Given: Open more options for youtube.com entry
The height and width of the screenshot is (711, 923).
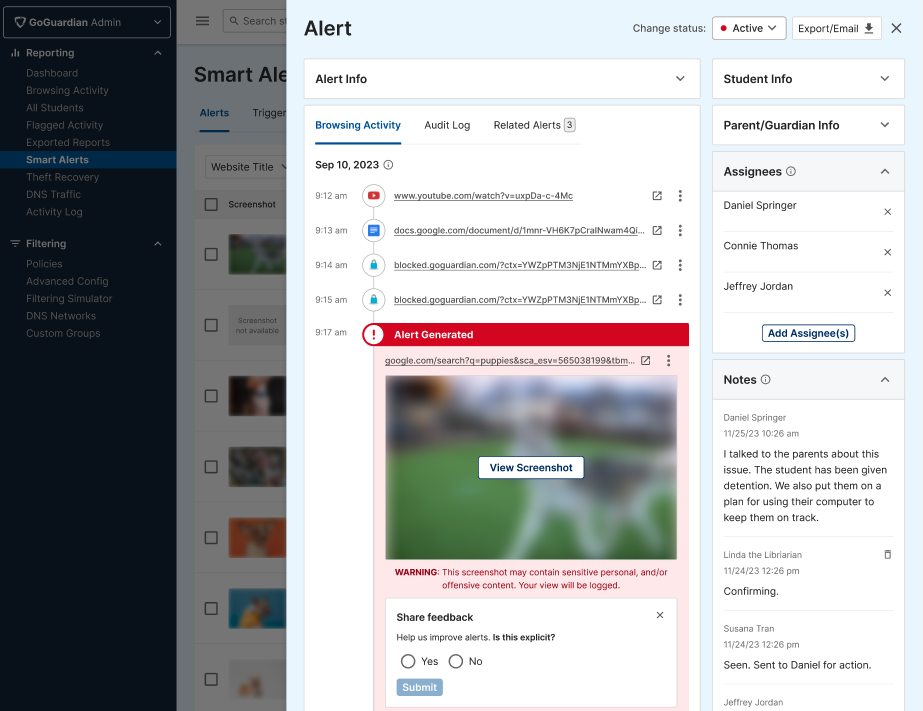Looking at the screenshot, I should pyautogui.click(x=680, y=196).
